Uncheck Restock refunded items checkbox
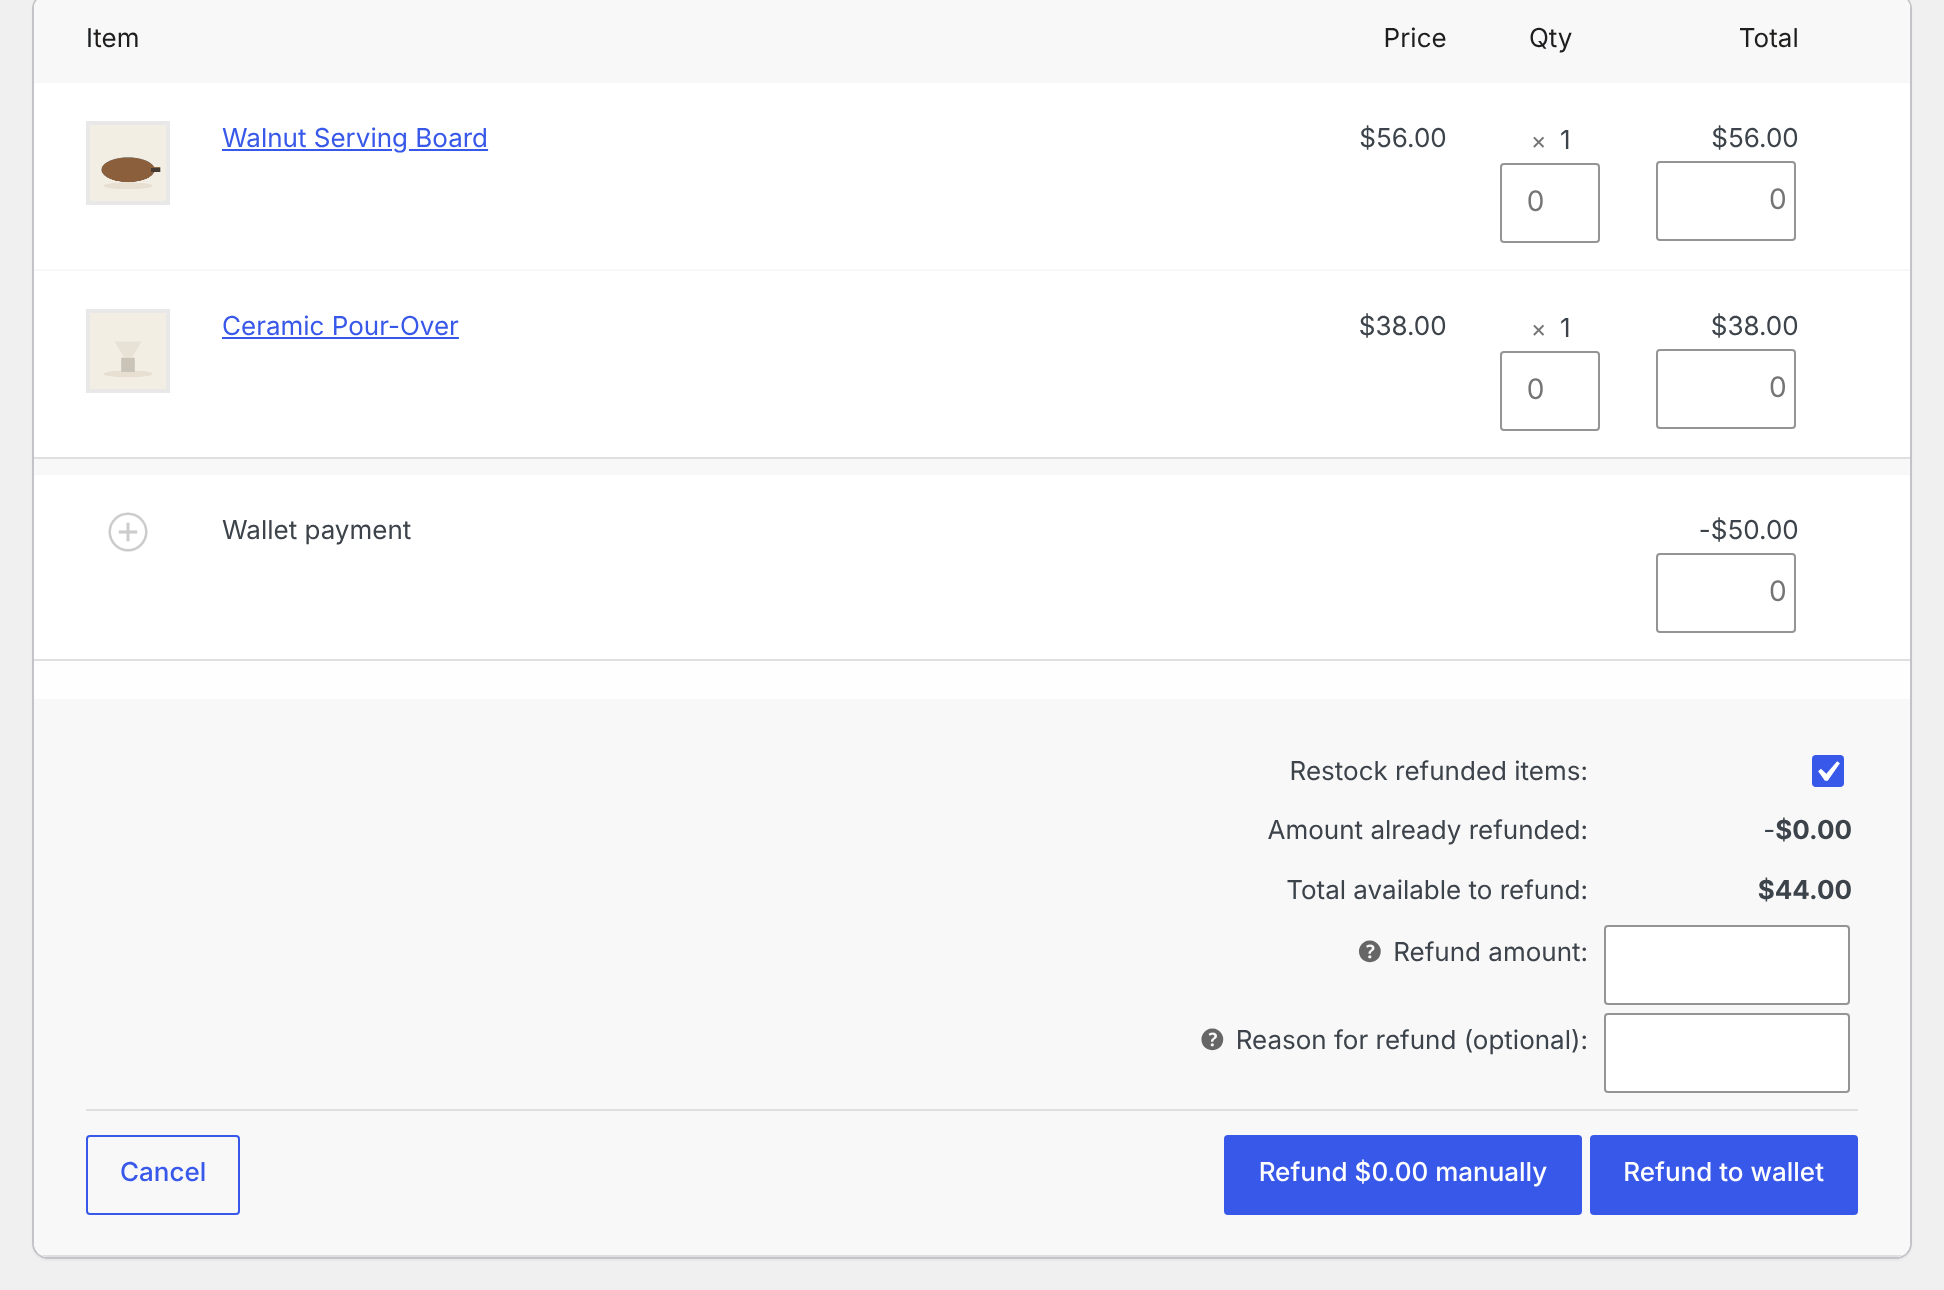 pos(1828,771)
